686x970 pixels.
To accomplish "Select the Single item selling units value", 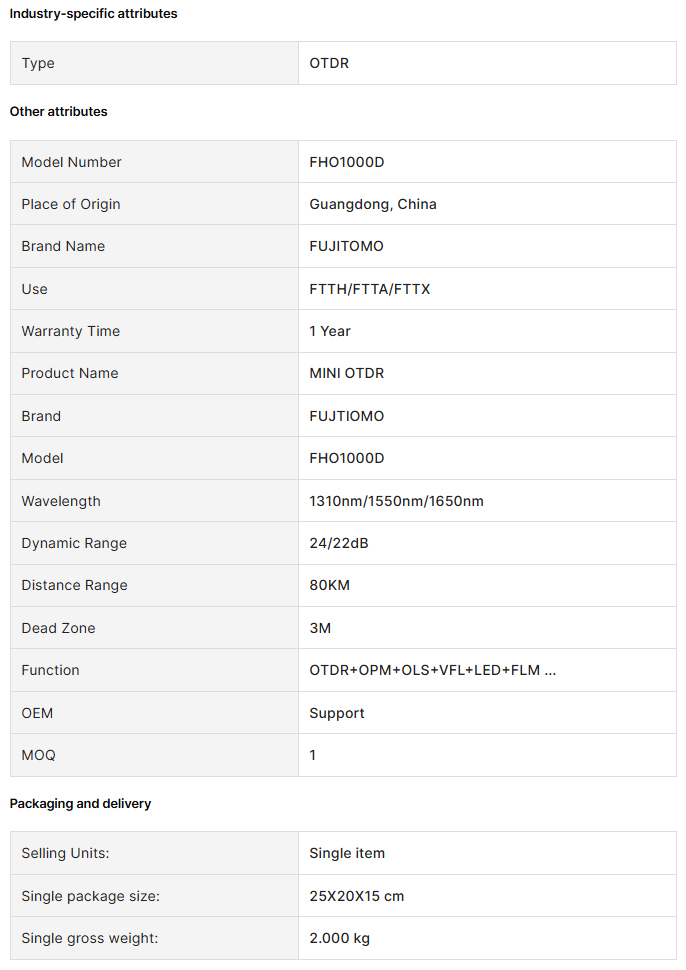I will click(347, 853).
